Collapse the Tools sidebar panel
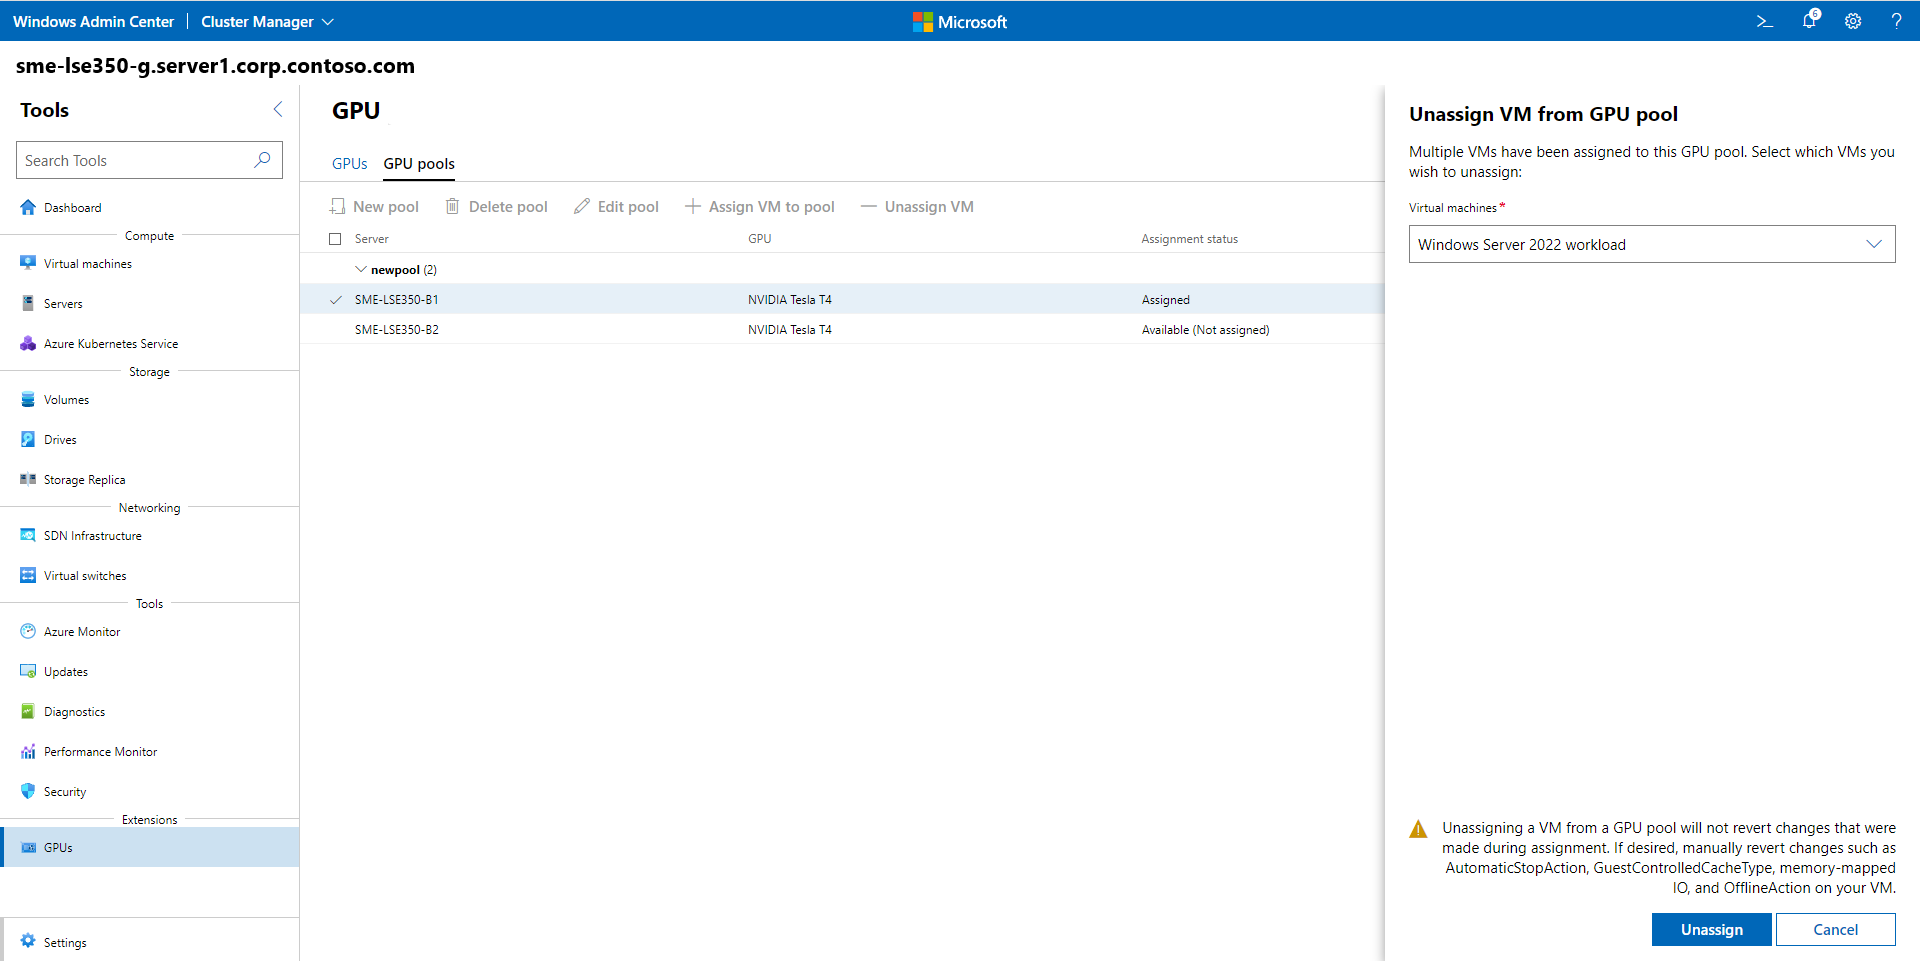The width and height of the screenshot is (1920, 961). tap(278, 110)
